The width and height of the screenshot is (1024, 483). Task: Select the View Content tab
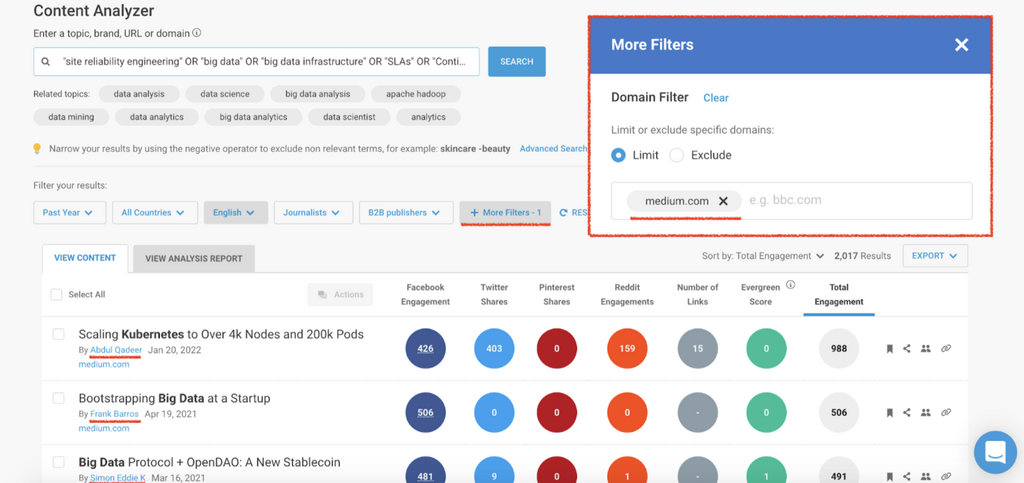point(85,258)
